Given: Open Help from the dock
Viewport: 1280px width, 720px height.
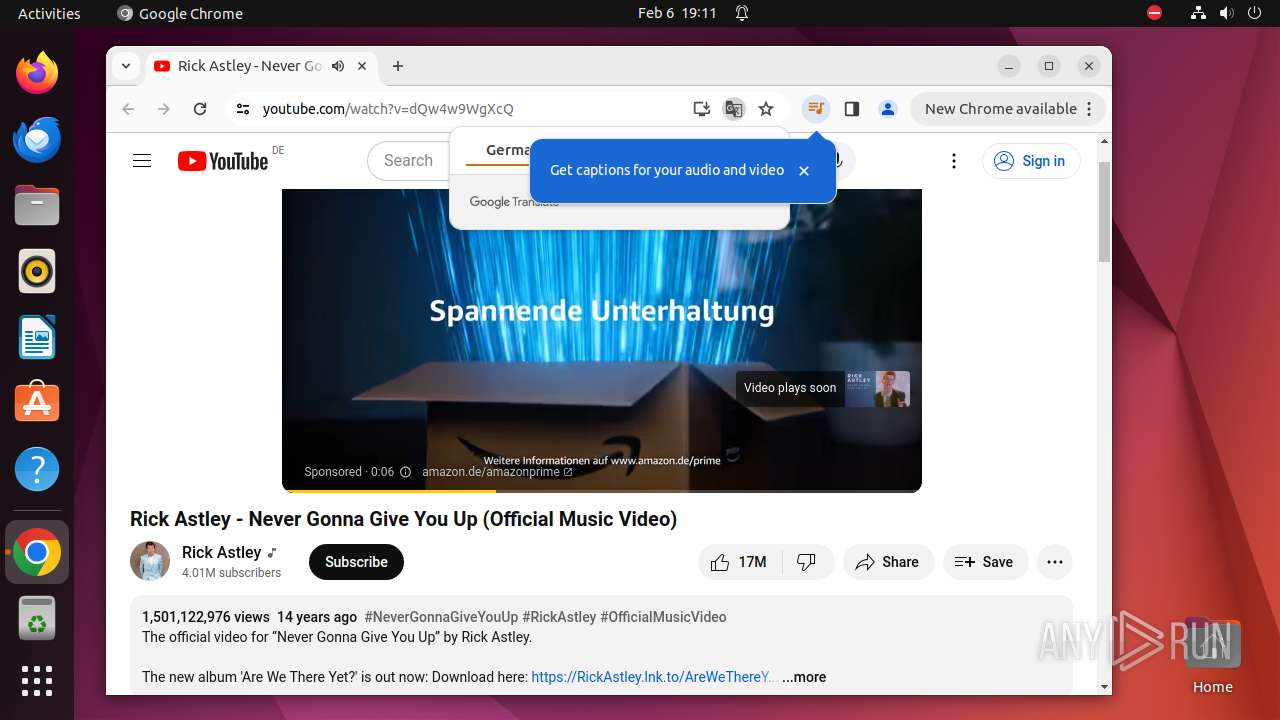Looking at the screenshot, I should pos(37,469).
